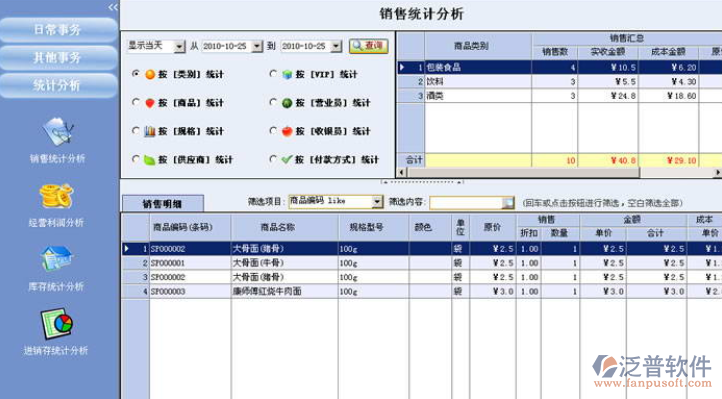This screenshot has height=399, width=722.
Task: Open the 其他事务 menu section
Action: pyautogui.click(x=58, y=58)
